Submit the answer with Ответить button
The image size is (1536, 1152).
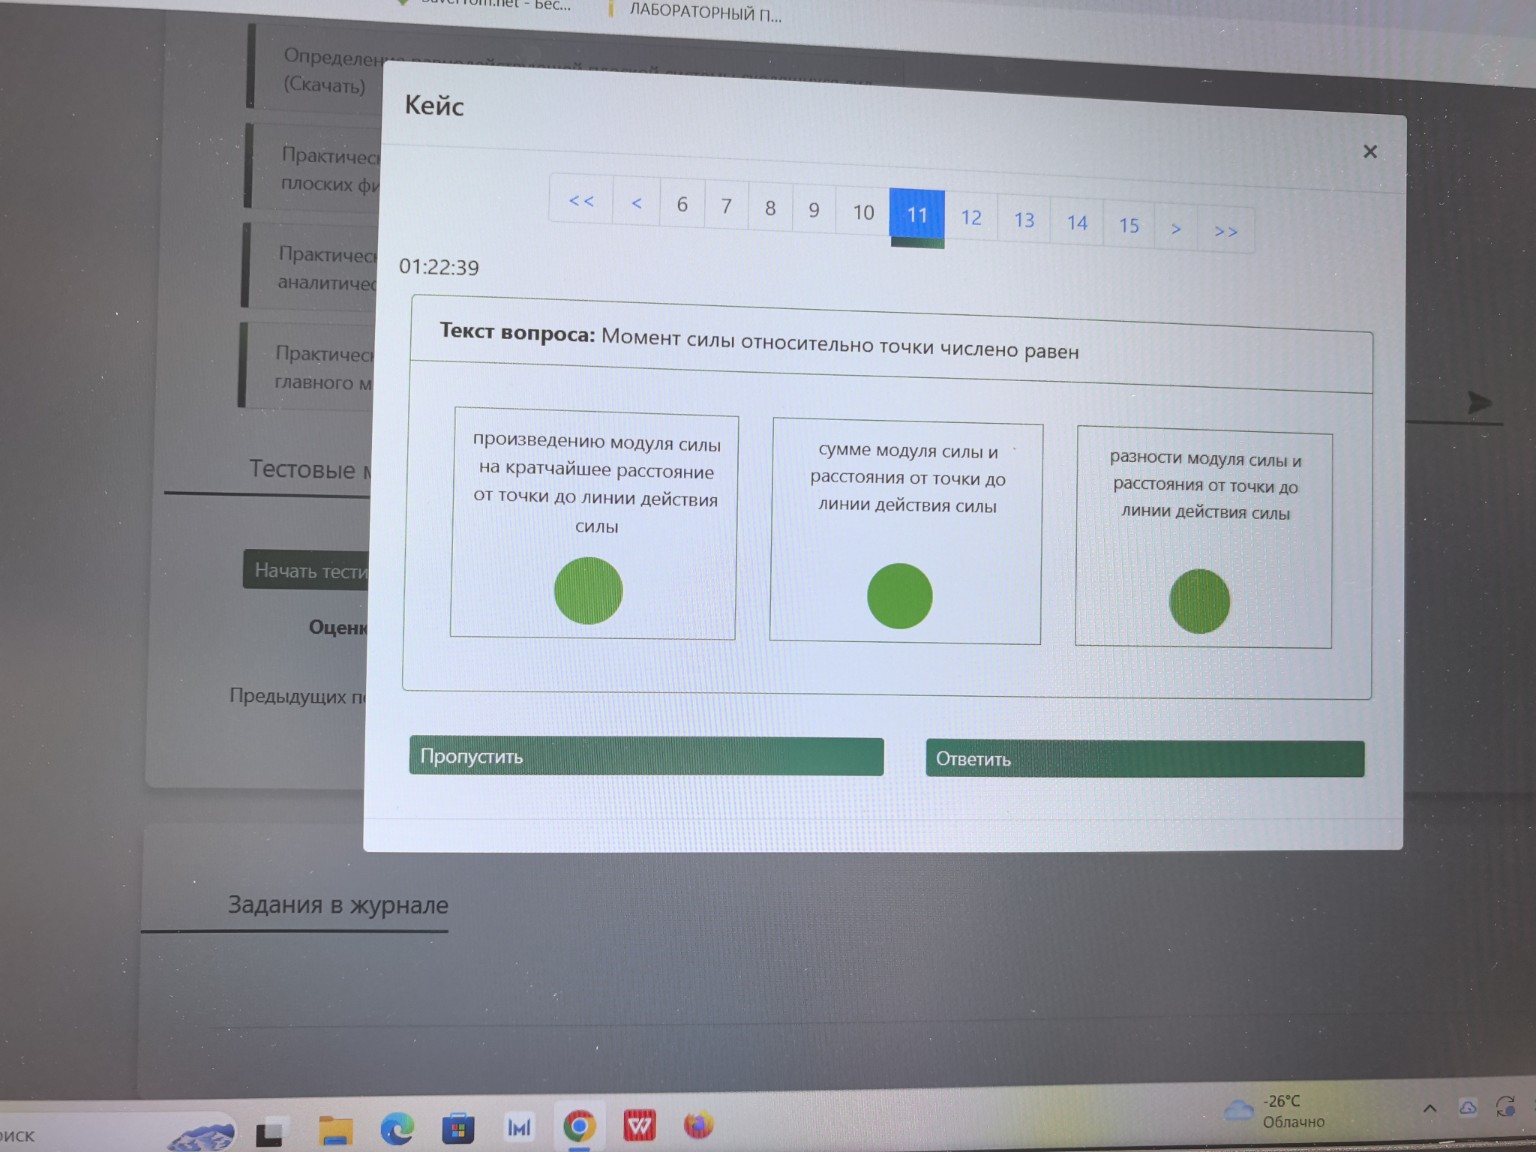click(x=1144, y=759)
